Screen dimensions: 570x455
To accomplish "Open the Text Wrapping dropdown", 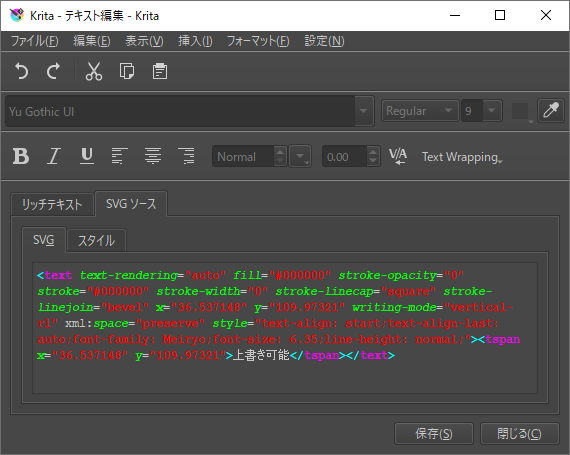I will (x=462, y=157).
